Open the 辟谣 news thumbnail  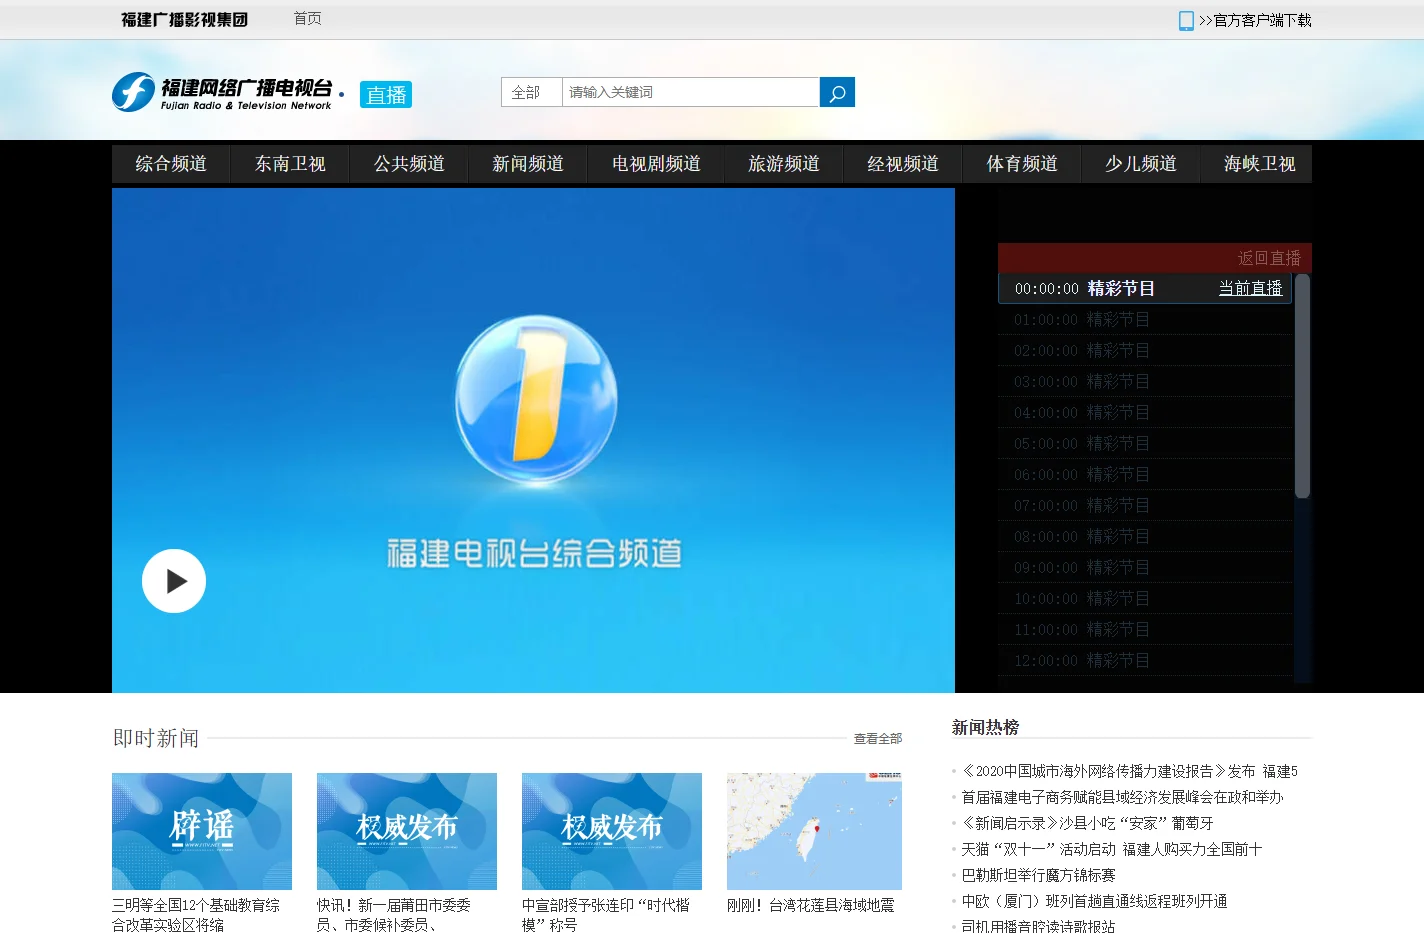point(202,831)
